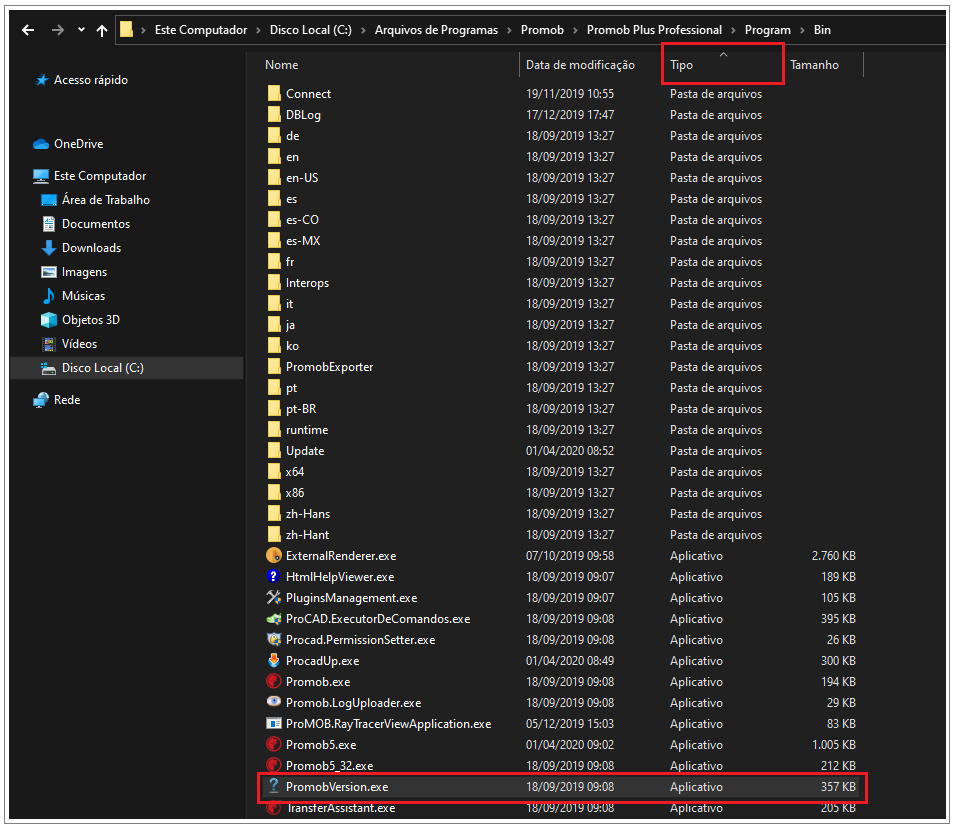Screen dimensions: 955x830
Task: Click Update folder icon
Action: [x=274, y=451]
